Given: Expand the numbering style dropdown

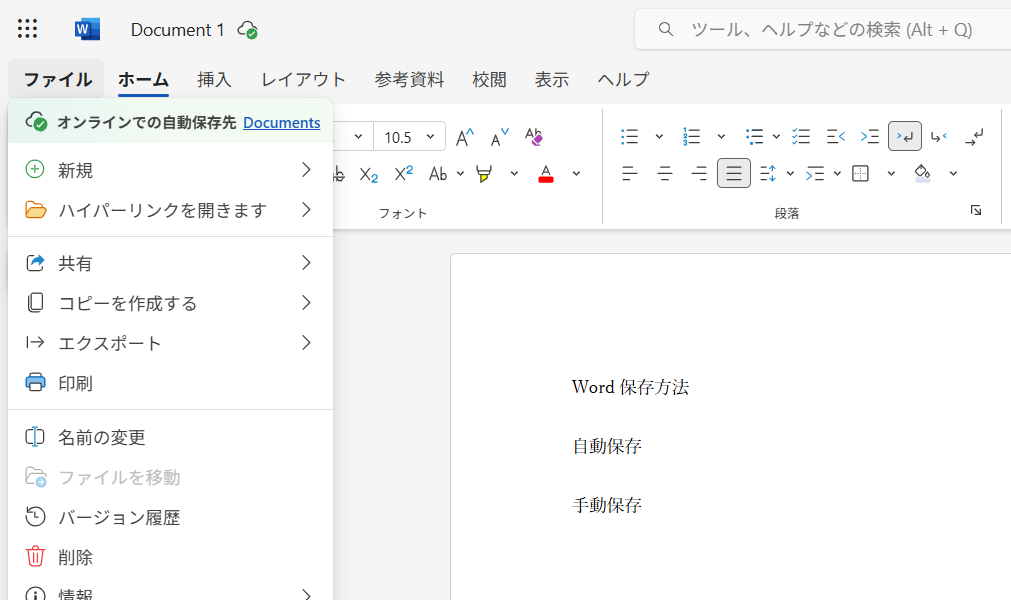Looking at the screenshot, I should (x=721, y=137).
